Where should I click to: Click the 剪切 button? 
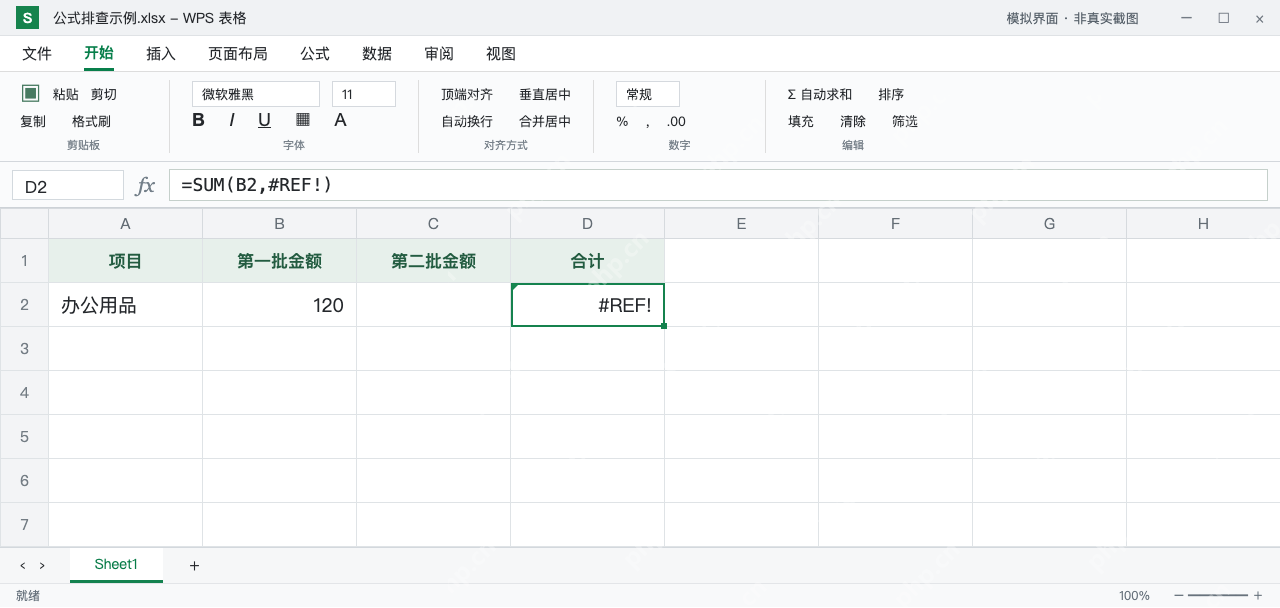[x=104, y=94]
